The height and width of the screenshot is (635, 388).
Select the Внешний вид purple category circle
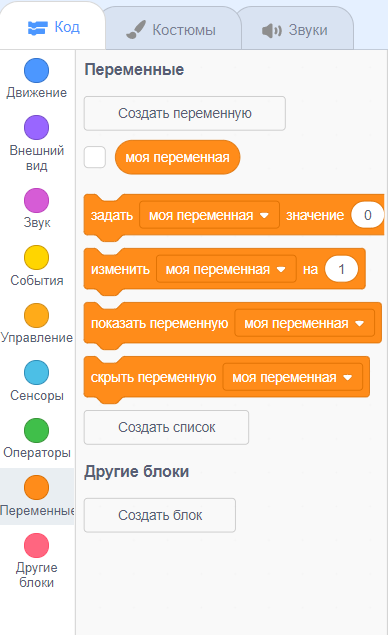click(36, 127)
